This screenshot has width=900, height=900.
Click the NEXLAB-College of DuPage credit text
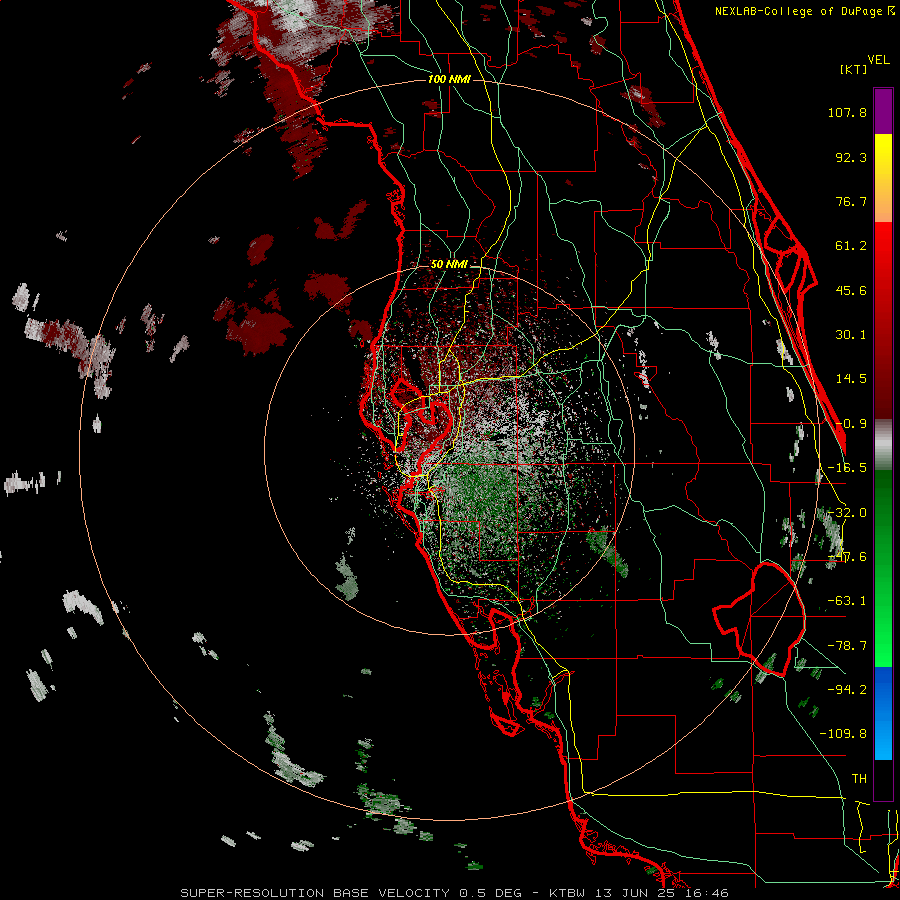pyautogui.click(x=798, y=11)
